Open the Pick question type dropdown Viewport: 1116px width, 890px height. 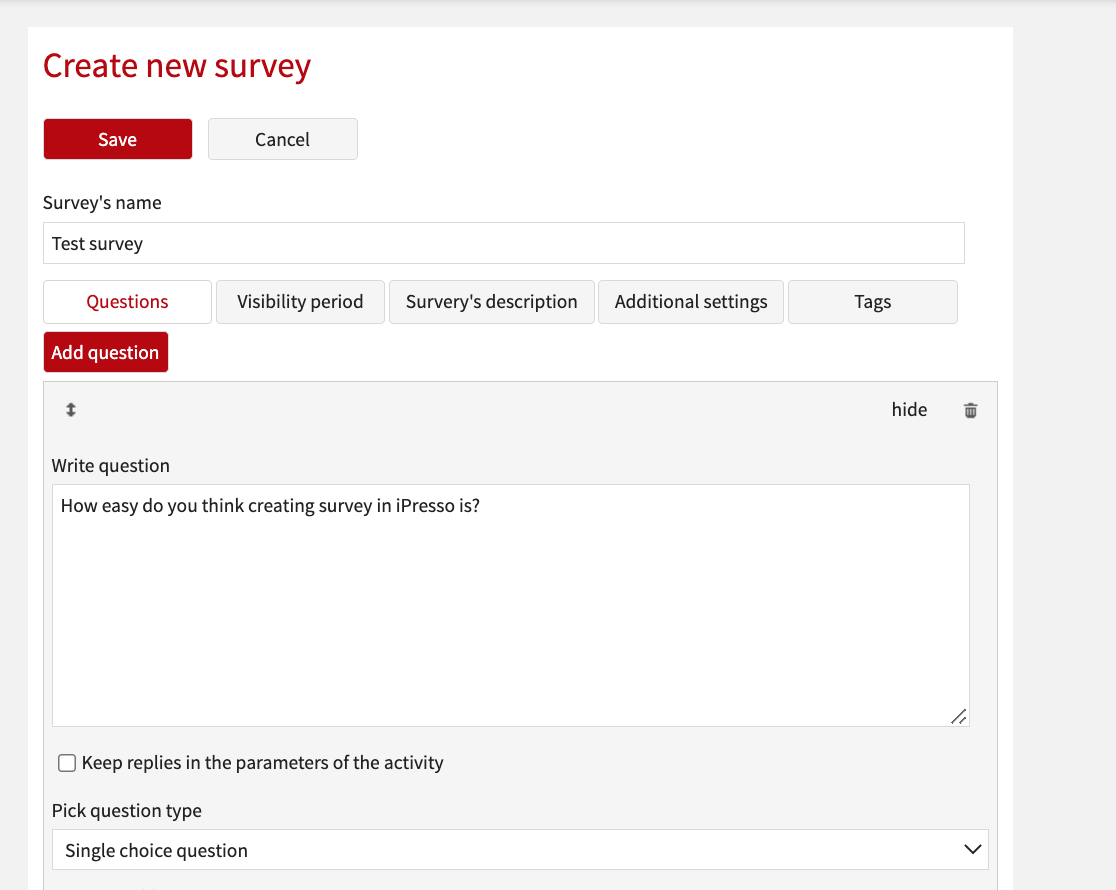tap(520, 849)
